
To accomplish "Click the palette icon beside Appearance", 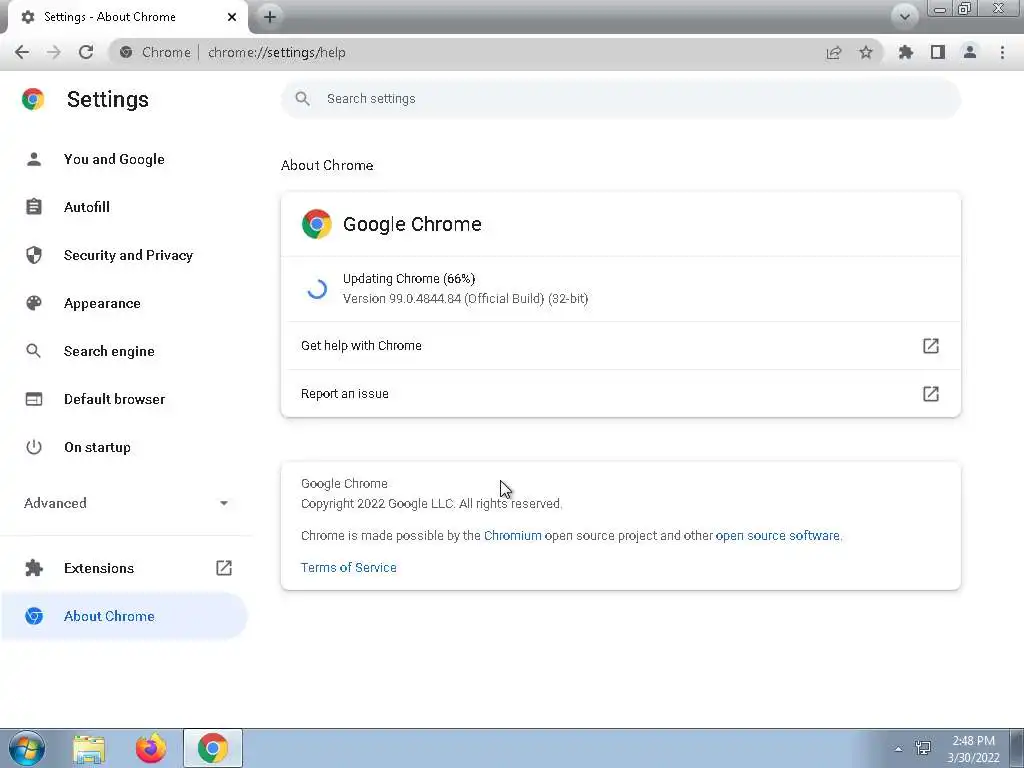I will pyautogui.click(x=34, y=303).
